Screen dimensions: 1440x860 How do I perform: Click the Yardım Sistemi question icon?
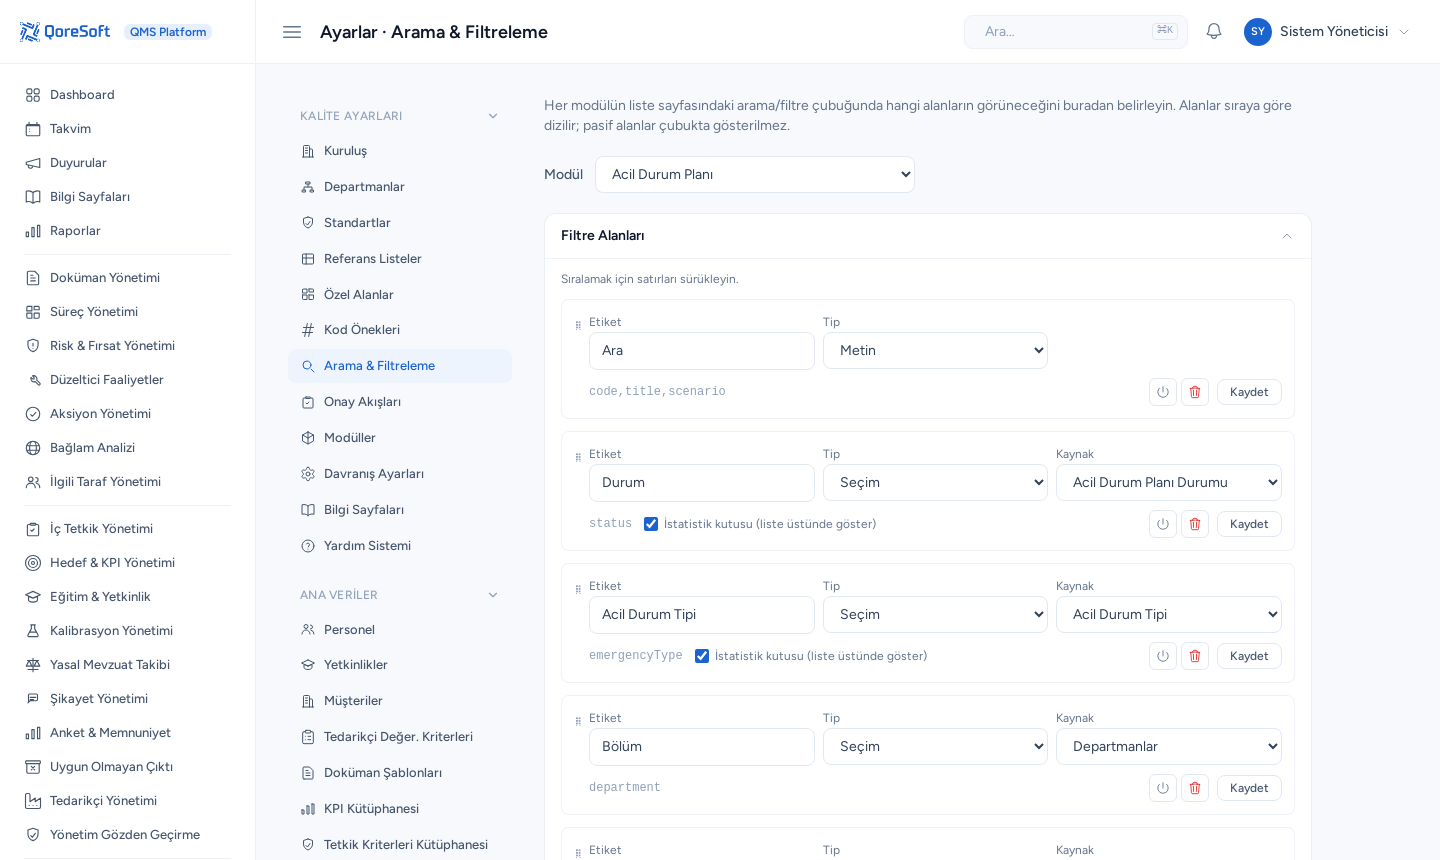[308, 546]
